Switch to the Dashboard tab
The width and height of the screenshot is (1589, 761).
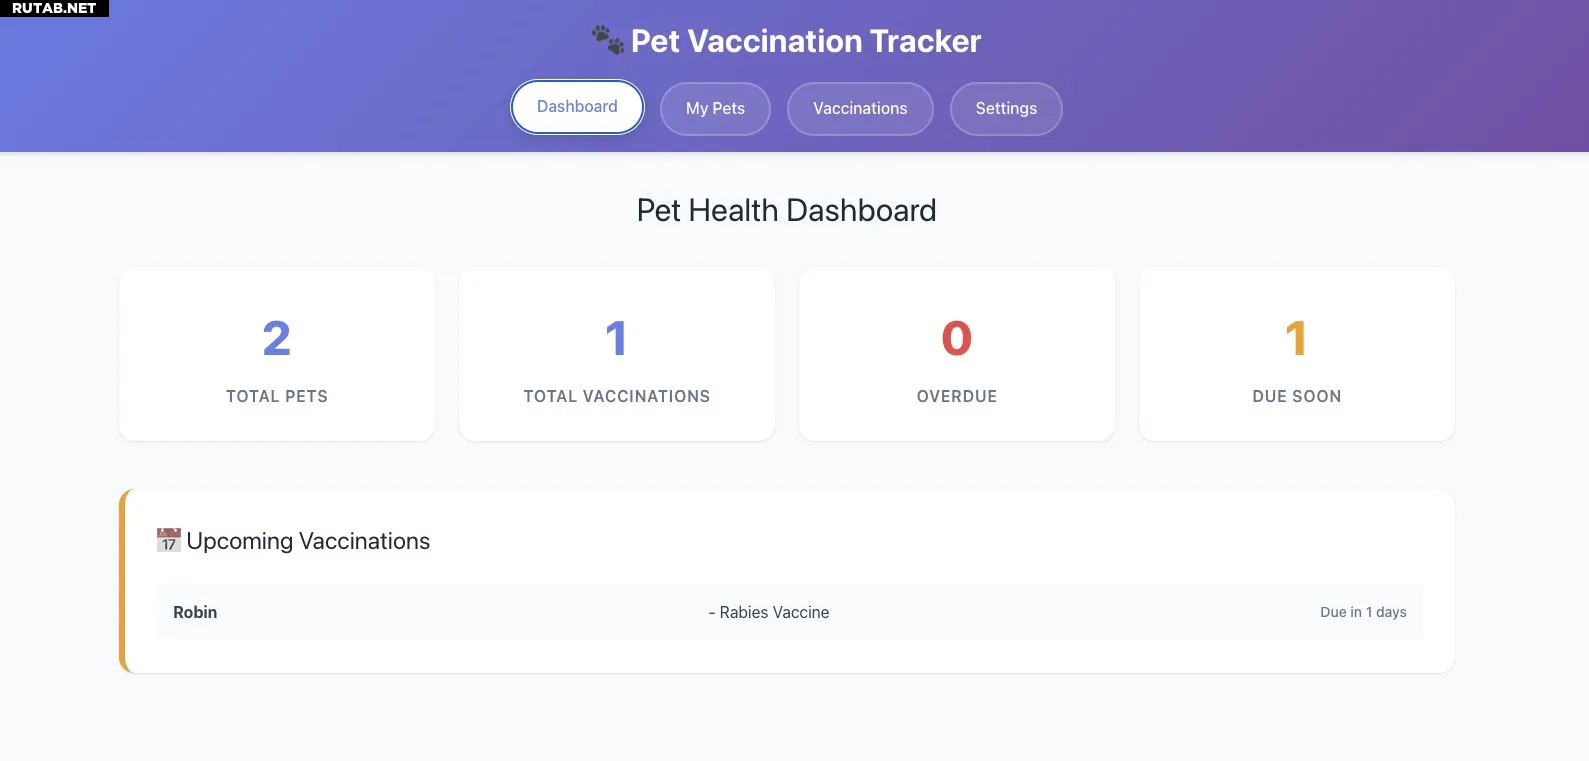pos(577,107)
